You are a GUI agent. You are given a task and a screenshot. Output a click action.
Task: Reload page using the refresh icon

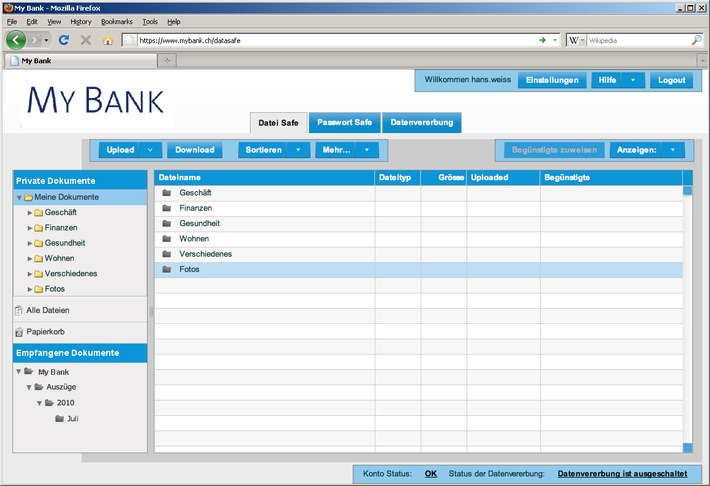(64, 40)
